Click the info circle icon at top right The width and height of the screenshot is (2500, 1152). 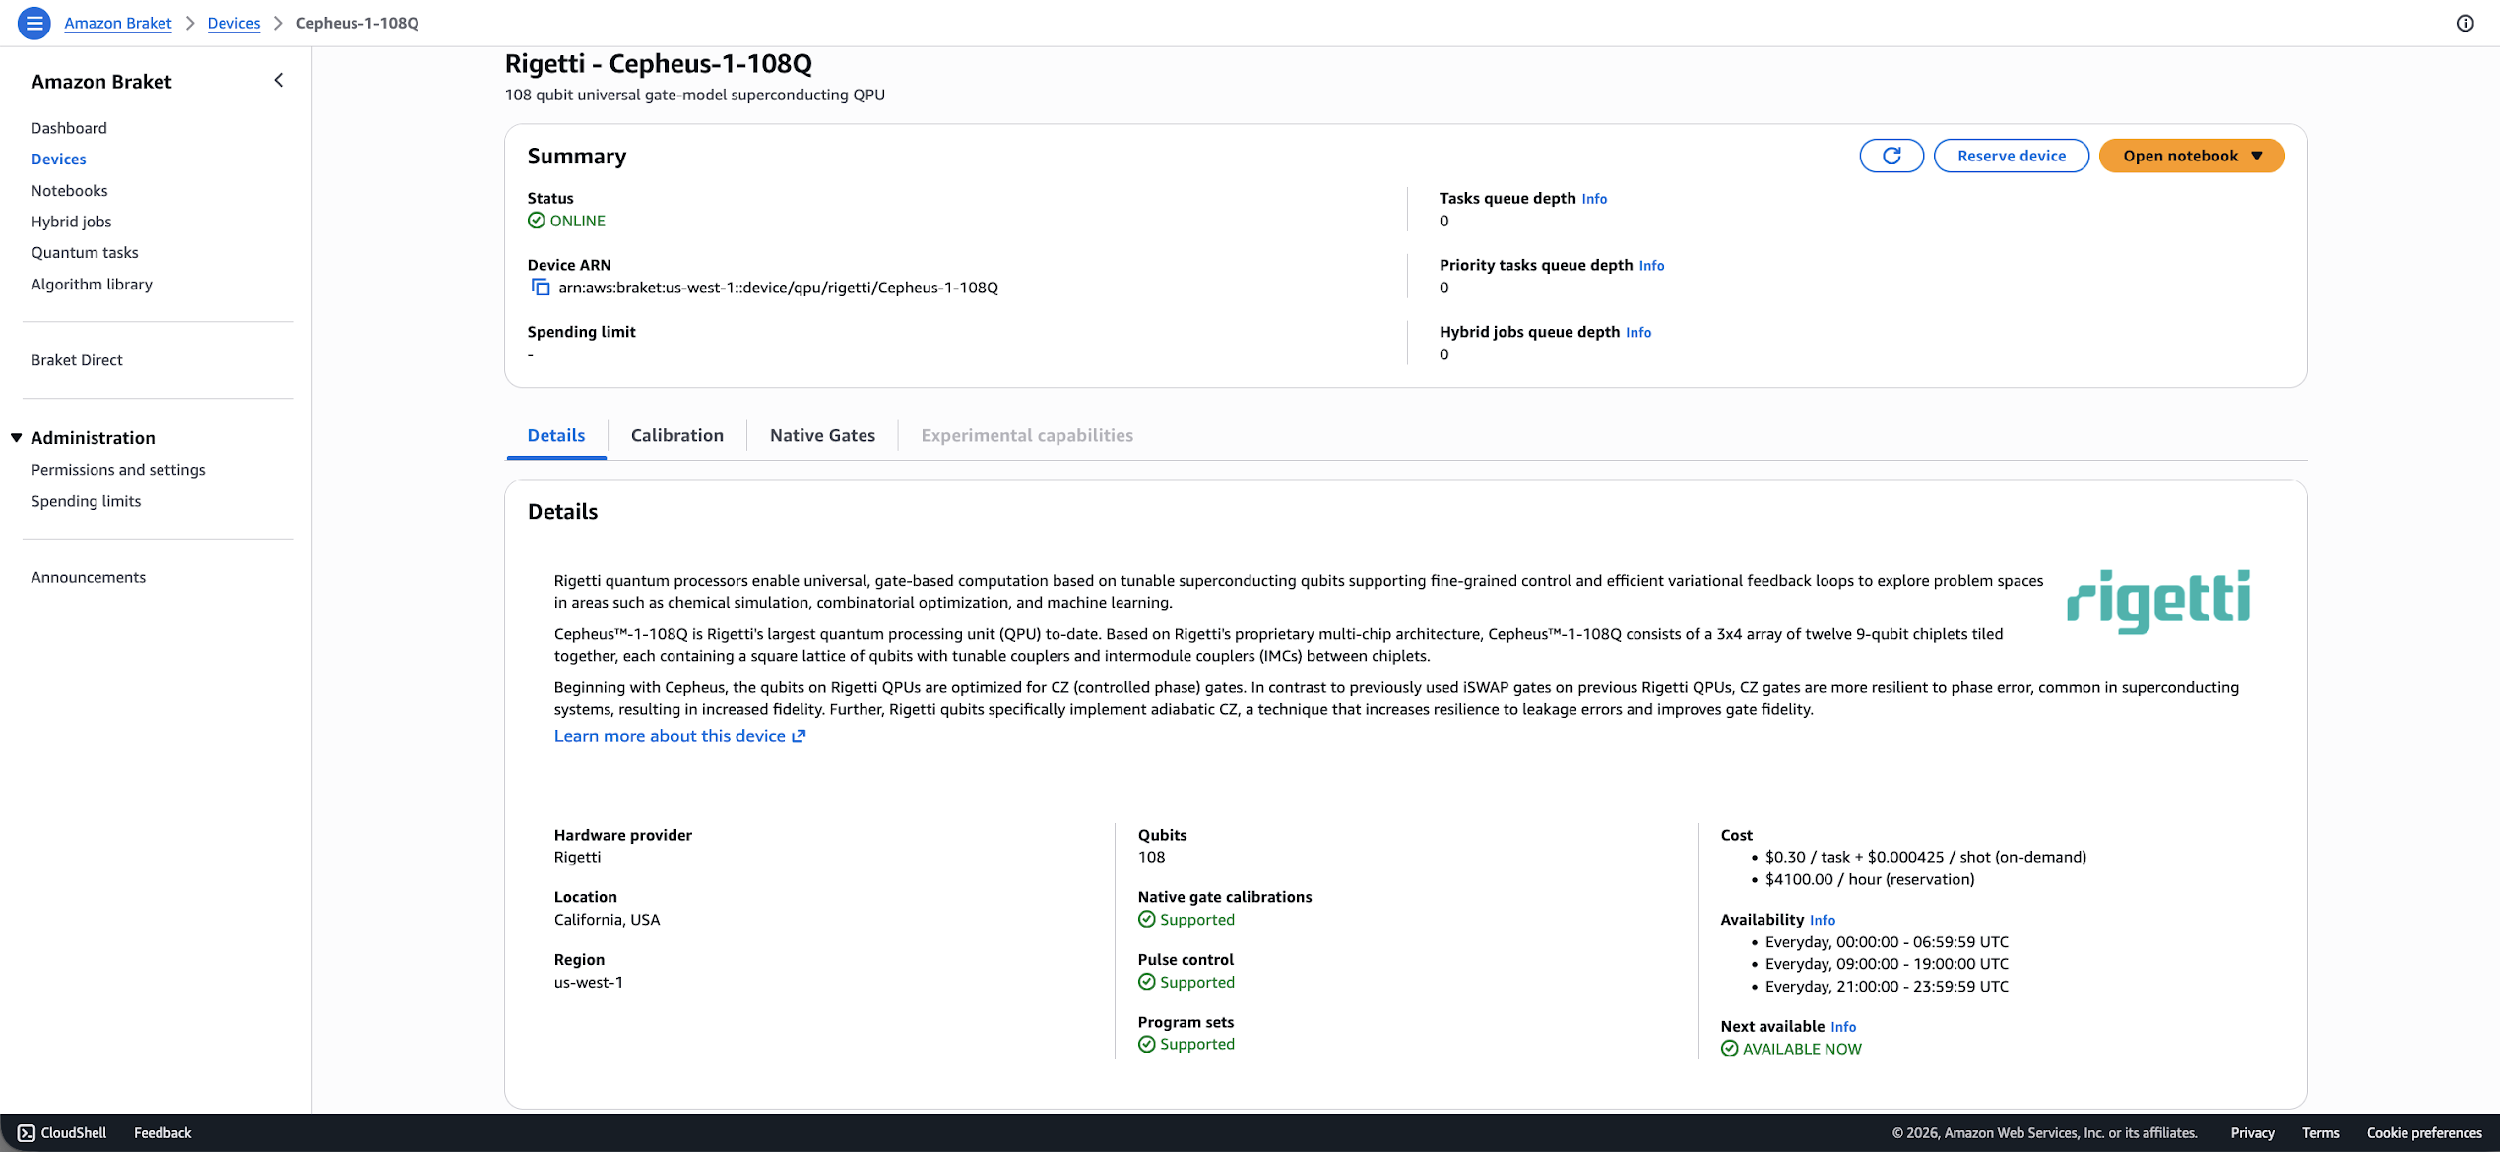tap(2465, 23)
